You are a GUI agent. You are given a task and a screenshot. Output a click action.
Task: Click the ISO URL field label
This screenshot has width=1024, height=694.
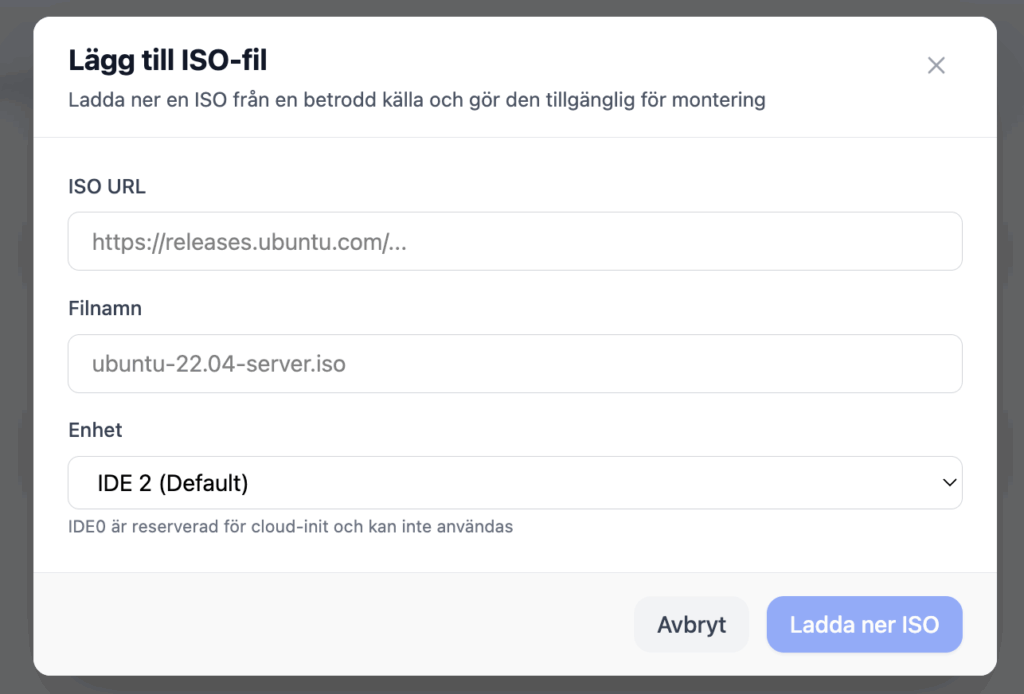(107, 187)
